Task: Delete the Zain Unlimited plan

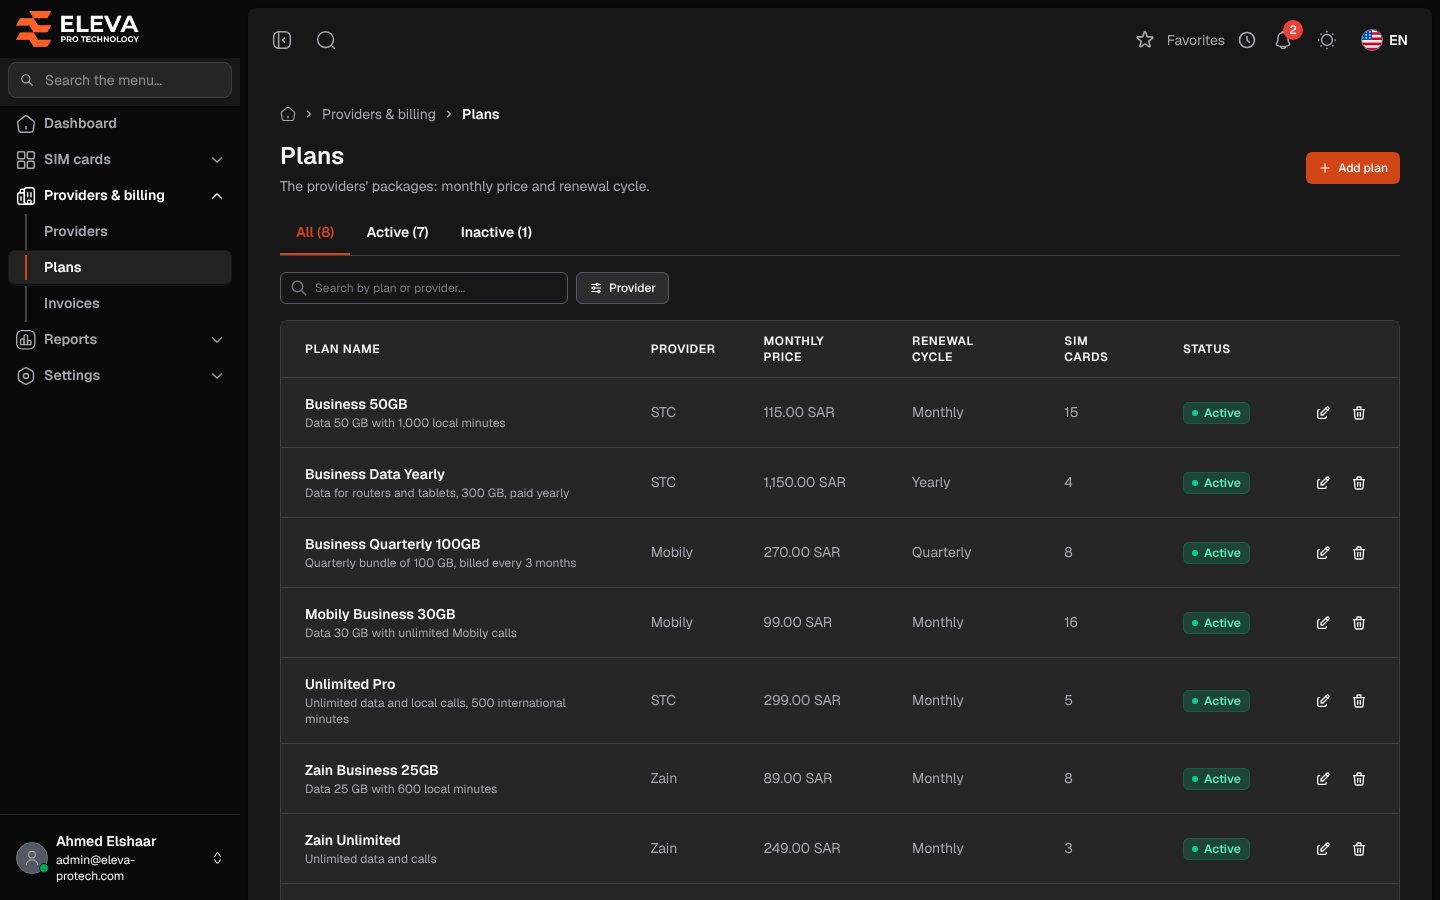Action: [x=1359, y=849]
